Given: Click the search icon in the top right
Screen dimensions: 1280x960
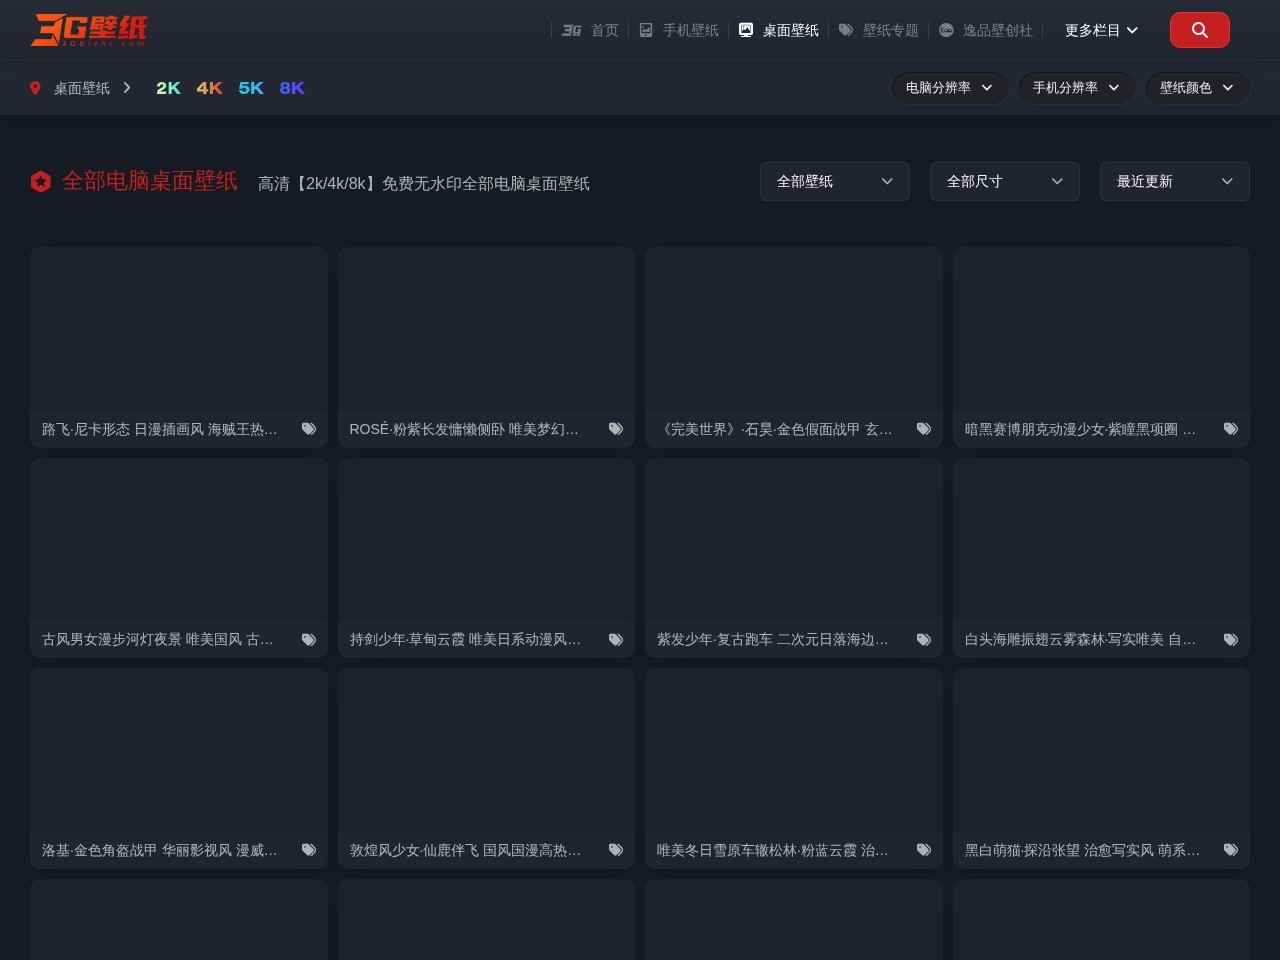Looking at the screenshot, I should coord(1199,30).
